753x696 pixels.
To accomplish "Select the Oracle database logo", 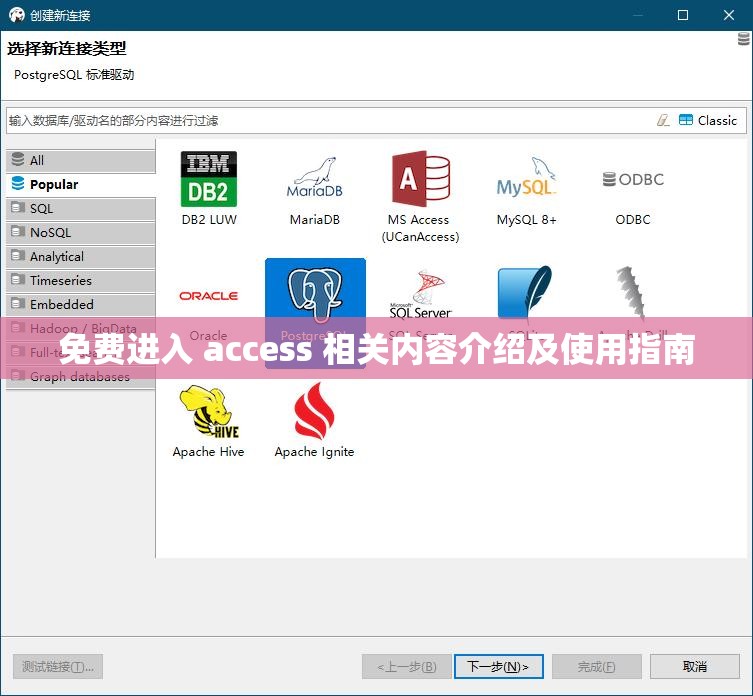I will click(x=208, y=296).
